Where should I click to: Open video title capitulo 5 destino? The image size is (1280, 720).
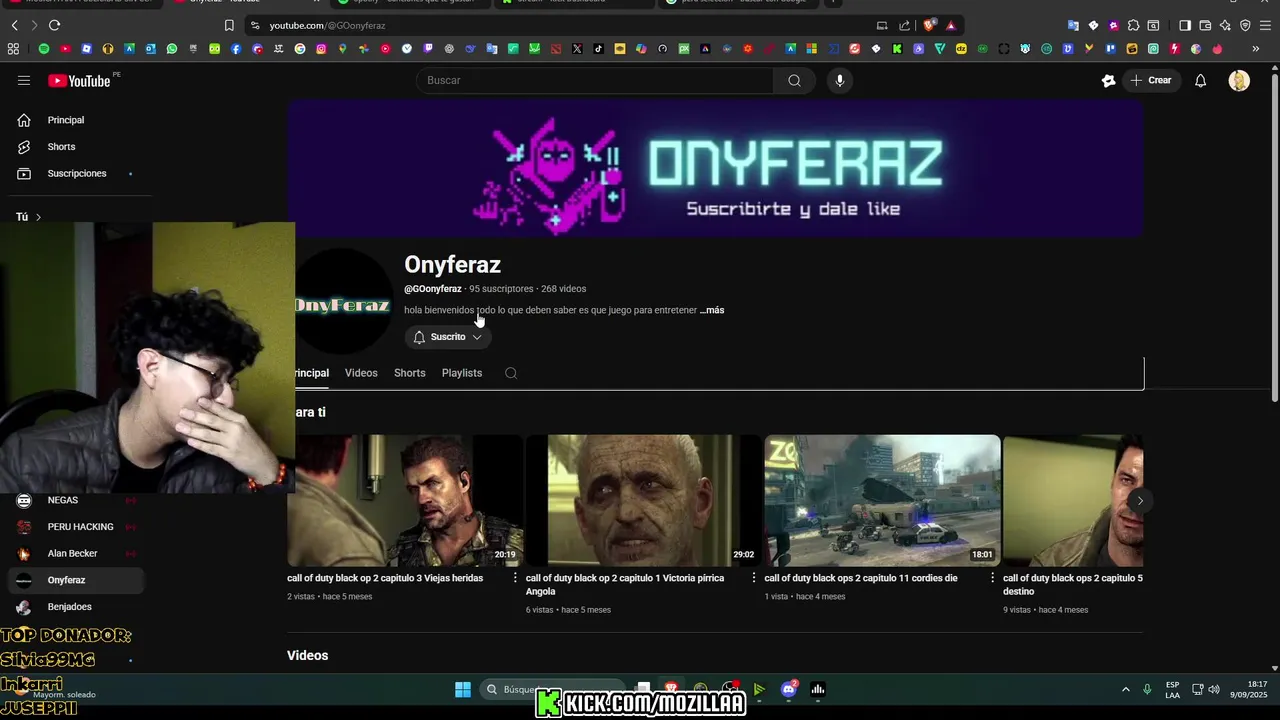[1073, 585]
